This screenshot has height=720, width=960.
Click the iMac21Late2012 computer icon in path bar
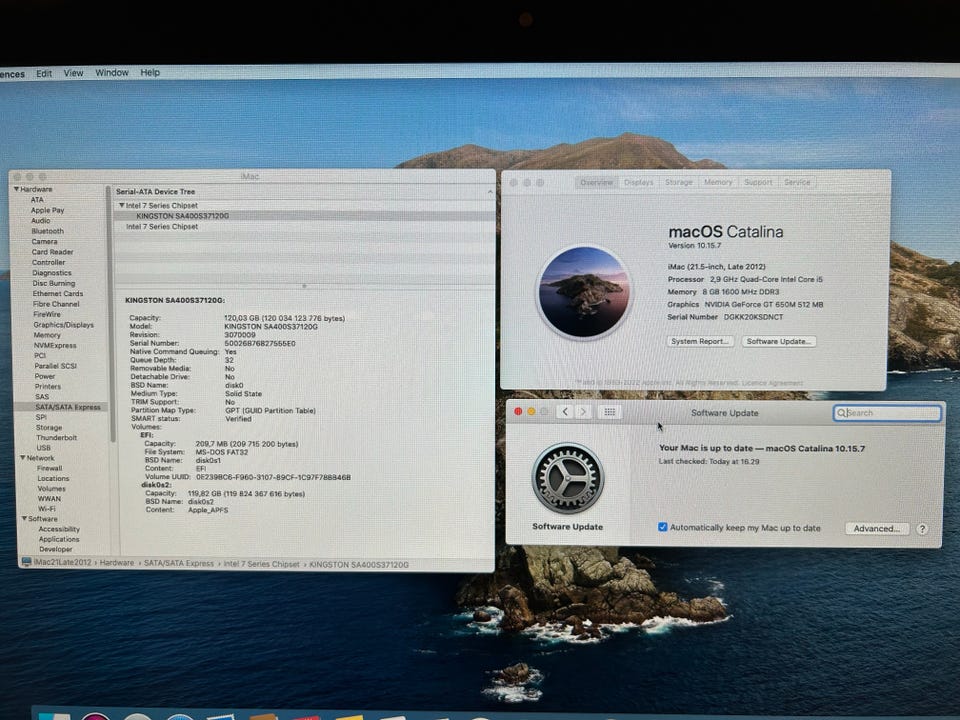coord(26,563)
